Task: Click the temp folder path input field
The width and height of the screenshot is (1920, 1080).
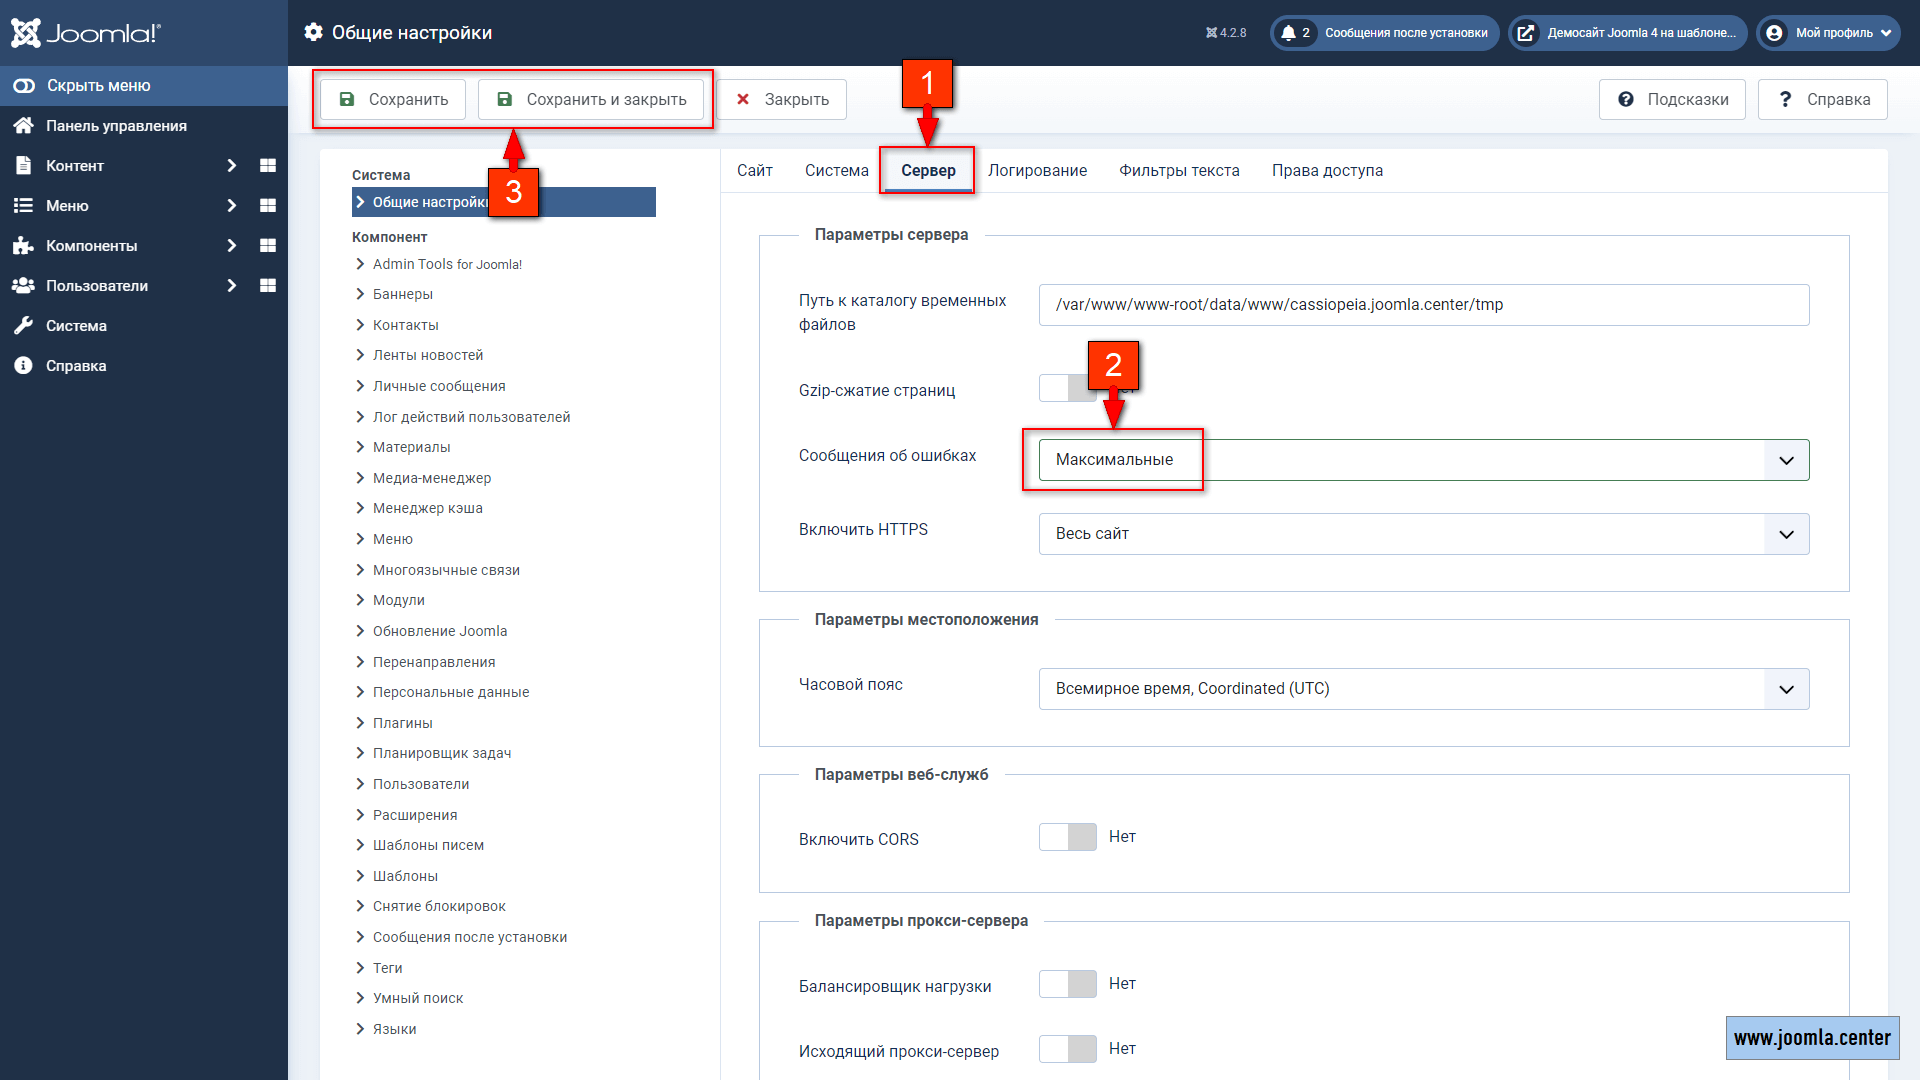Action: [1424, 305]
